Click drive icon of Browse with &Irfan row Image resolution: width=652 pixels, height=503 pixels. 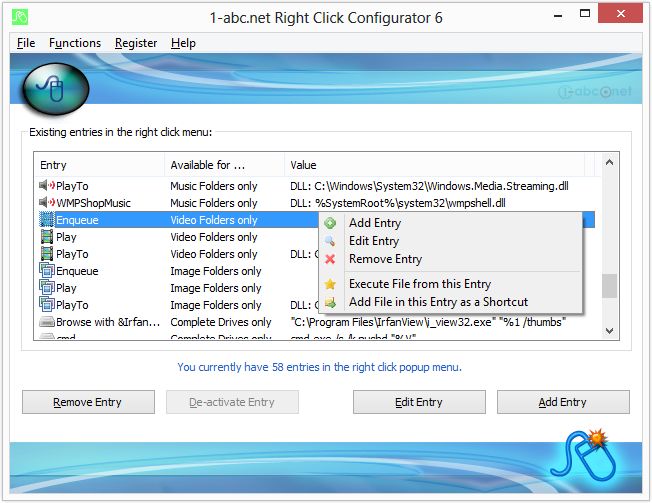[47, 322]
